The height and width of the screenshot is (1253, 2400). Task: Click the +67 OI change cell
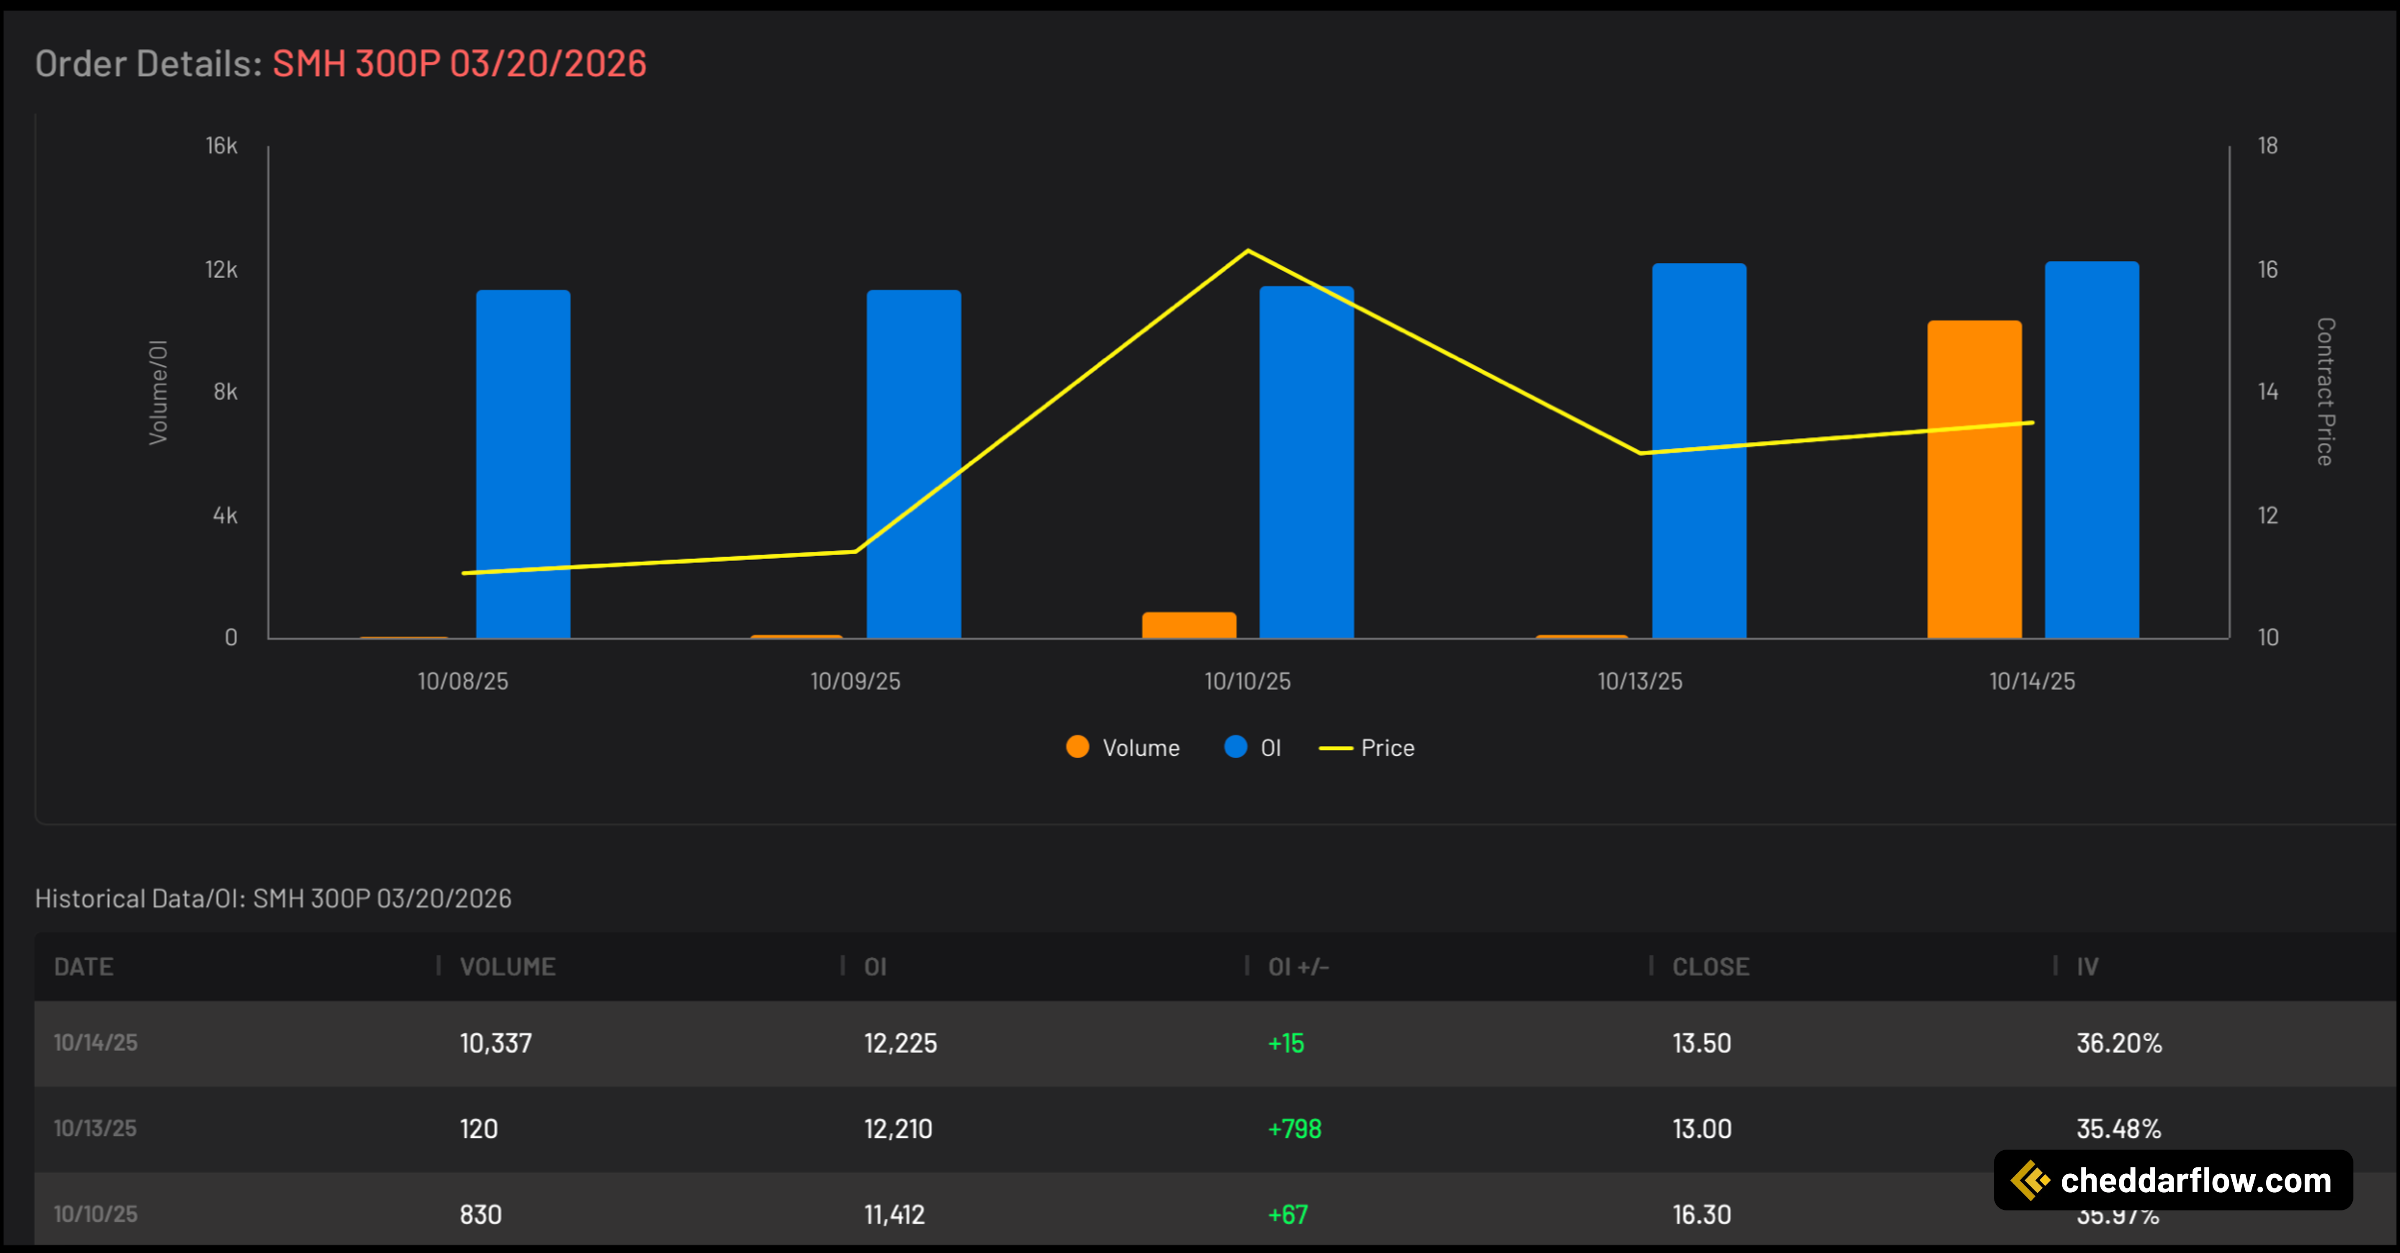(1288, 1215)
